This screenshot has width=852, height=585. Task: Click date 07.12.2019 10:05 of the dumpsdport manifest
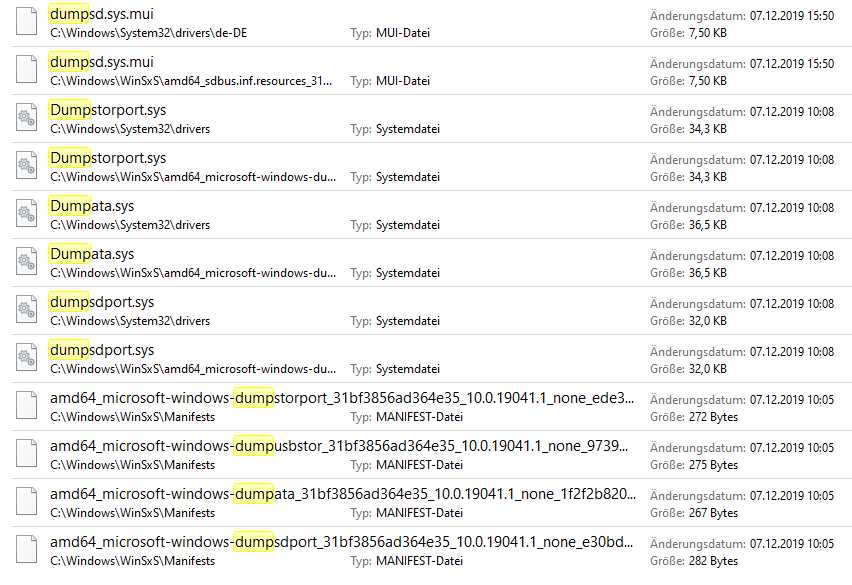click(x=792, y=544)
